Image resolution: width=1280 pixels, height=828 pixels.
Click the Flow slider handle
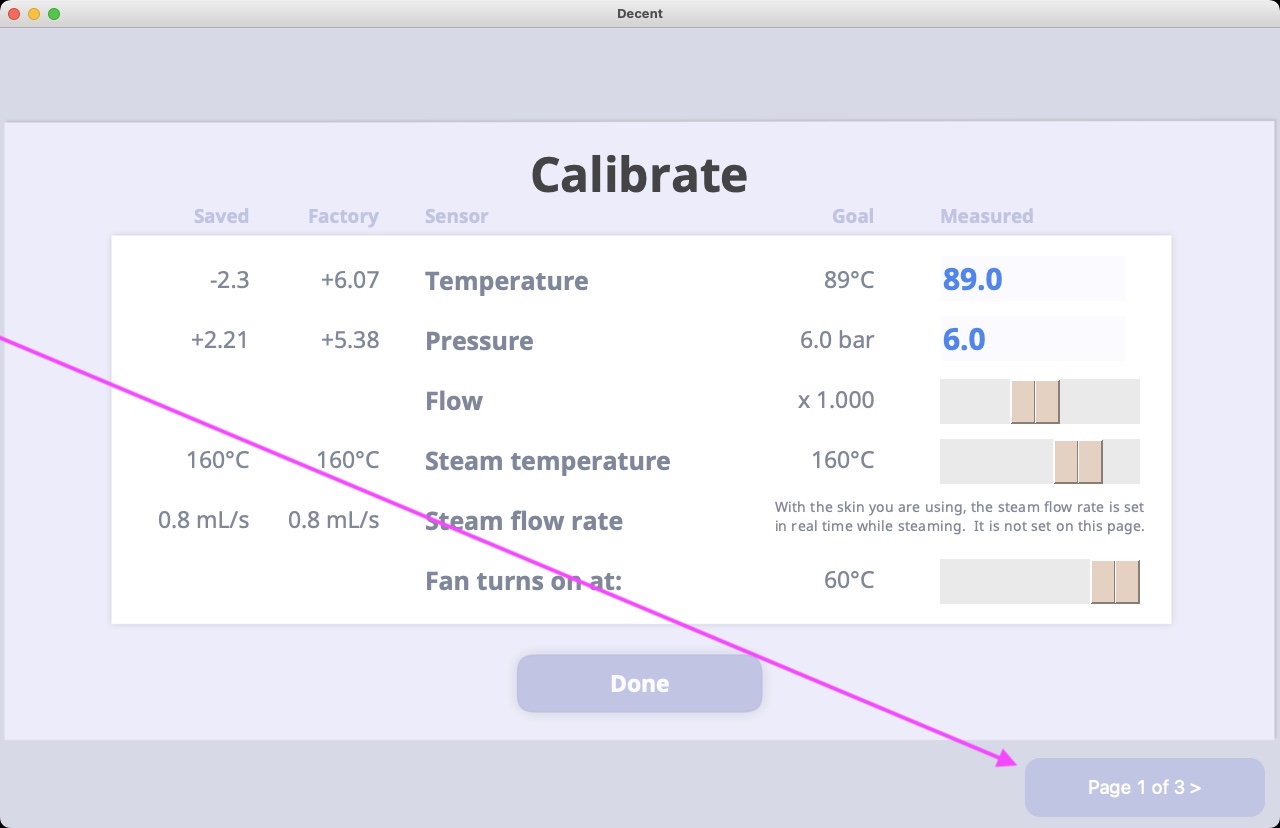click(1035, 401)
